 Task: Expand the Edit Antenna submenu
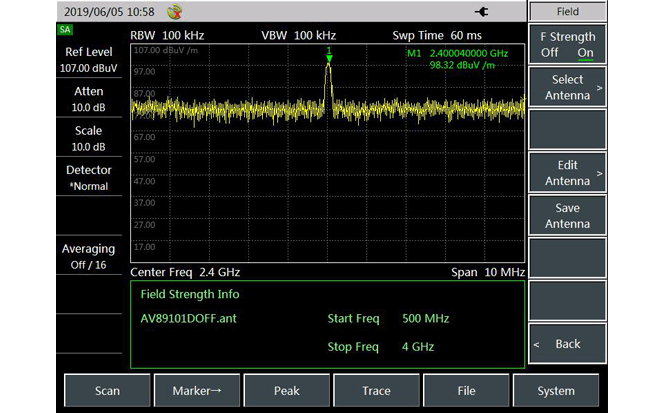567,173
